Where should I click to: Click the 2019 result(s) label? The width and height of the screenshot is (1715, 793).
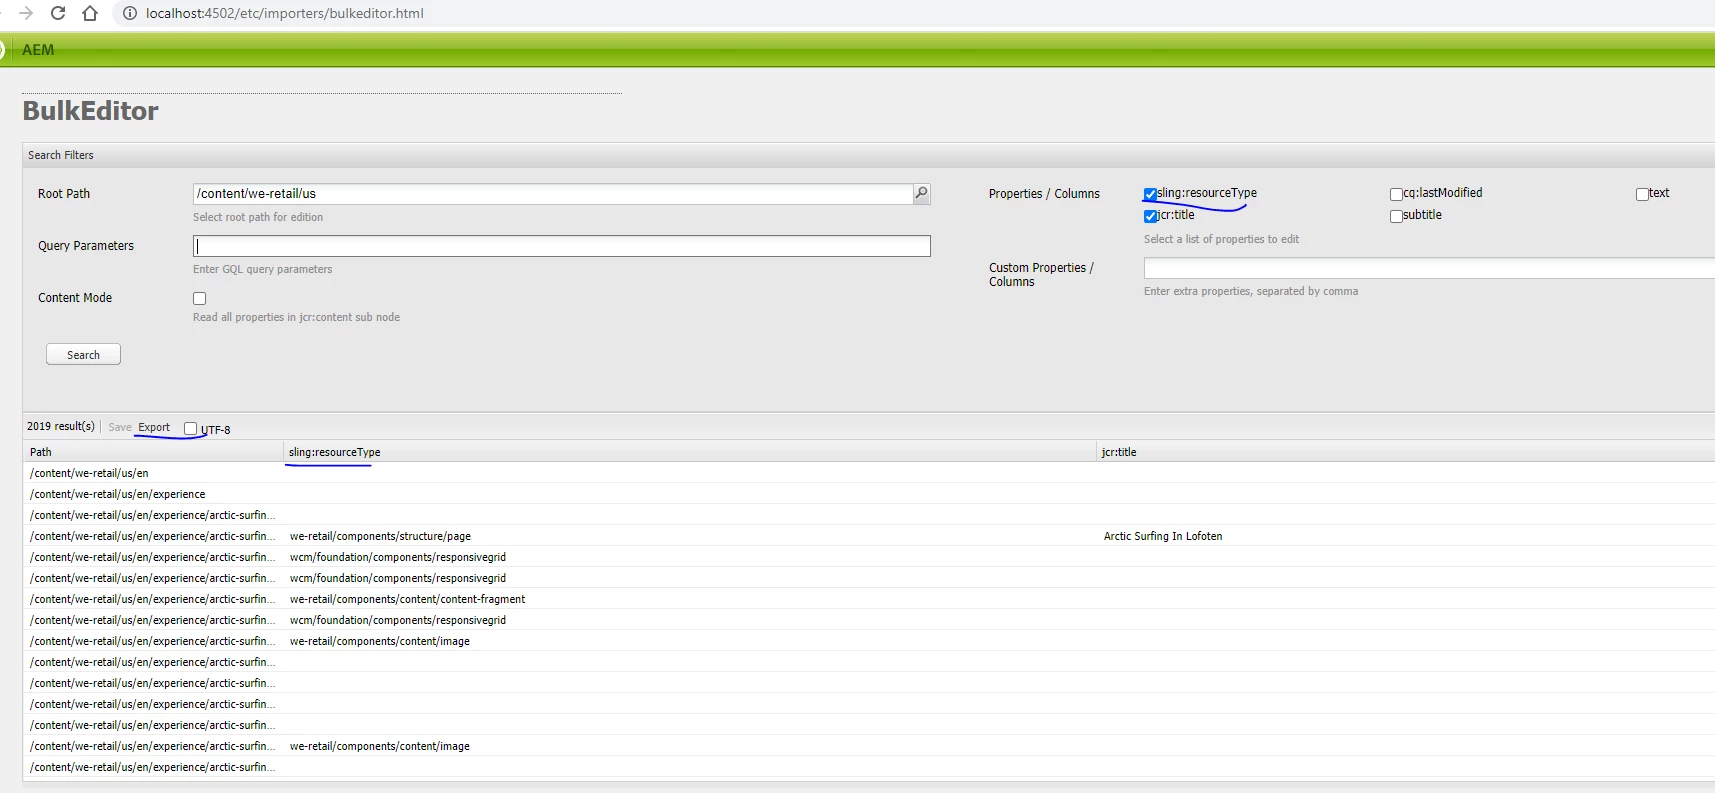click(x=61, y=426)
